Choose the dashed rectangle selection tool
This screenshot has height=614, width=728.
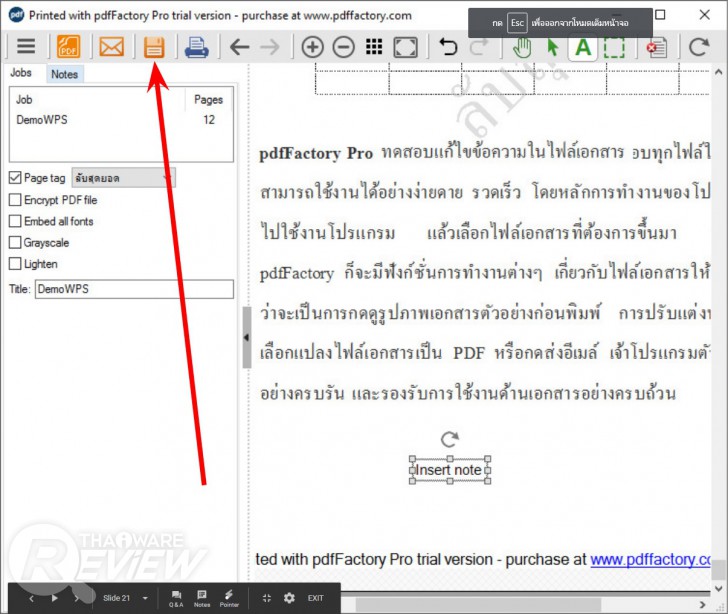click(614, 47)
